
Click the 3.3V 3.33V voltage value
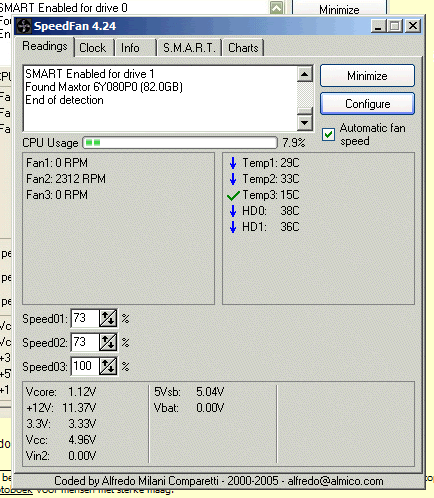82,424
